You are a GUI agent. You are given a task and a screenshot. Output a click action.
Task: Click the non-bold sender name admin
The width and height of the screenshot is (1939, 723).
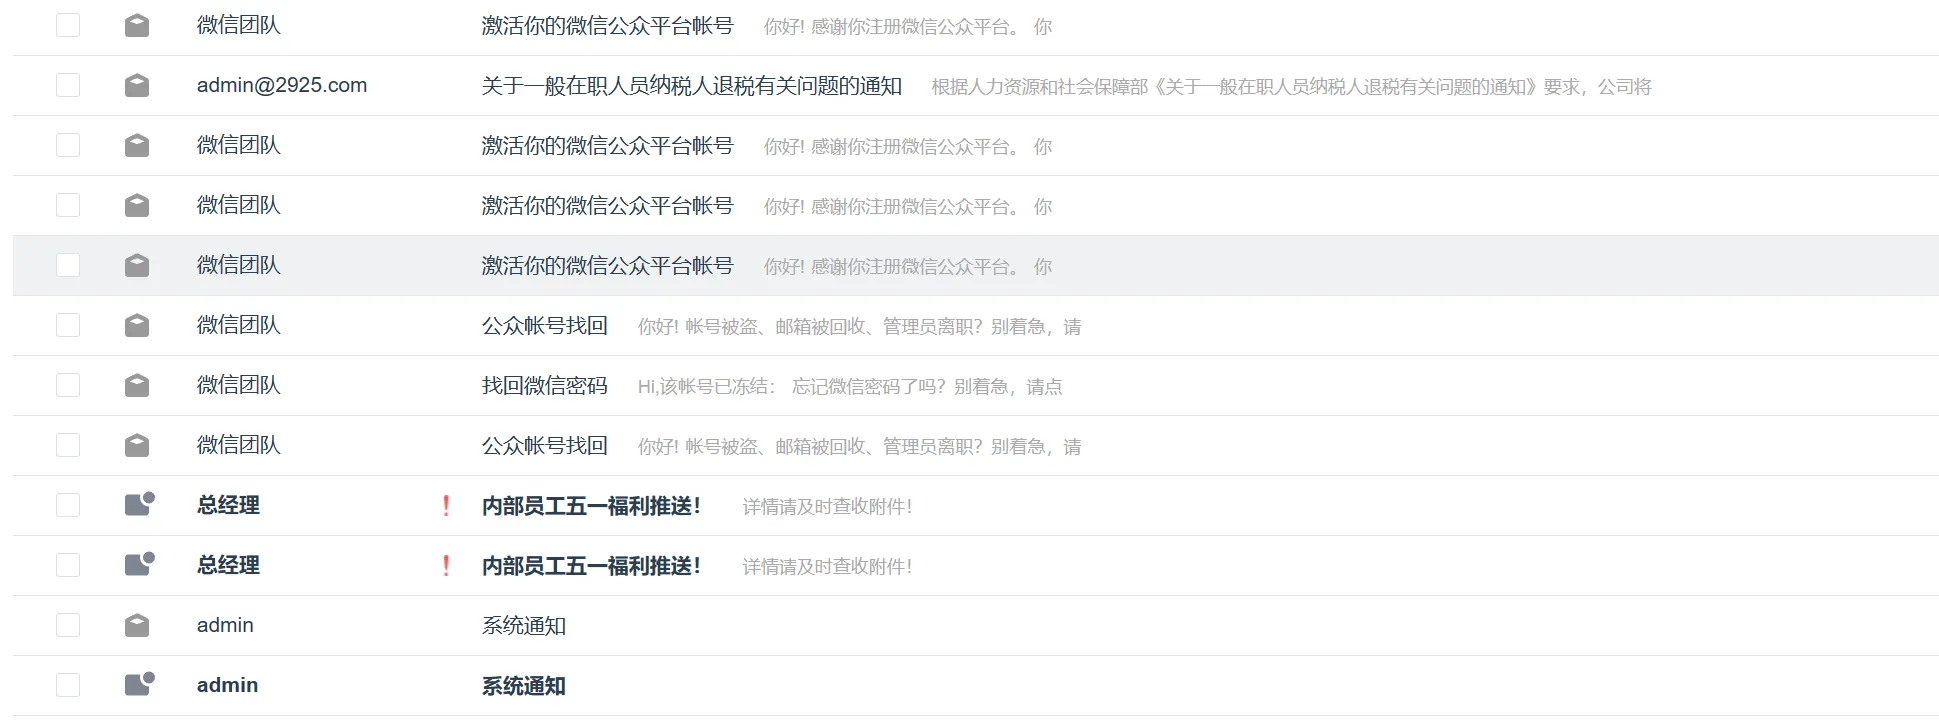[x=225, y=625]
